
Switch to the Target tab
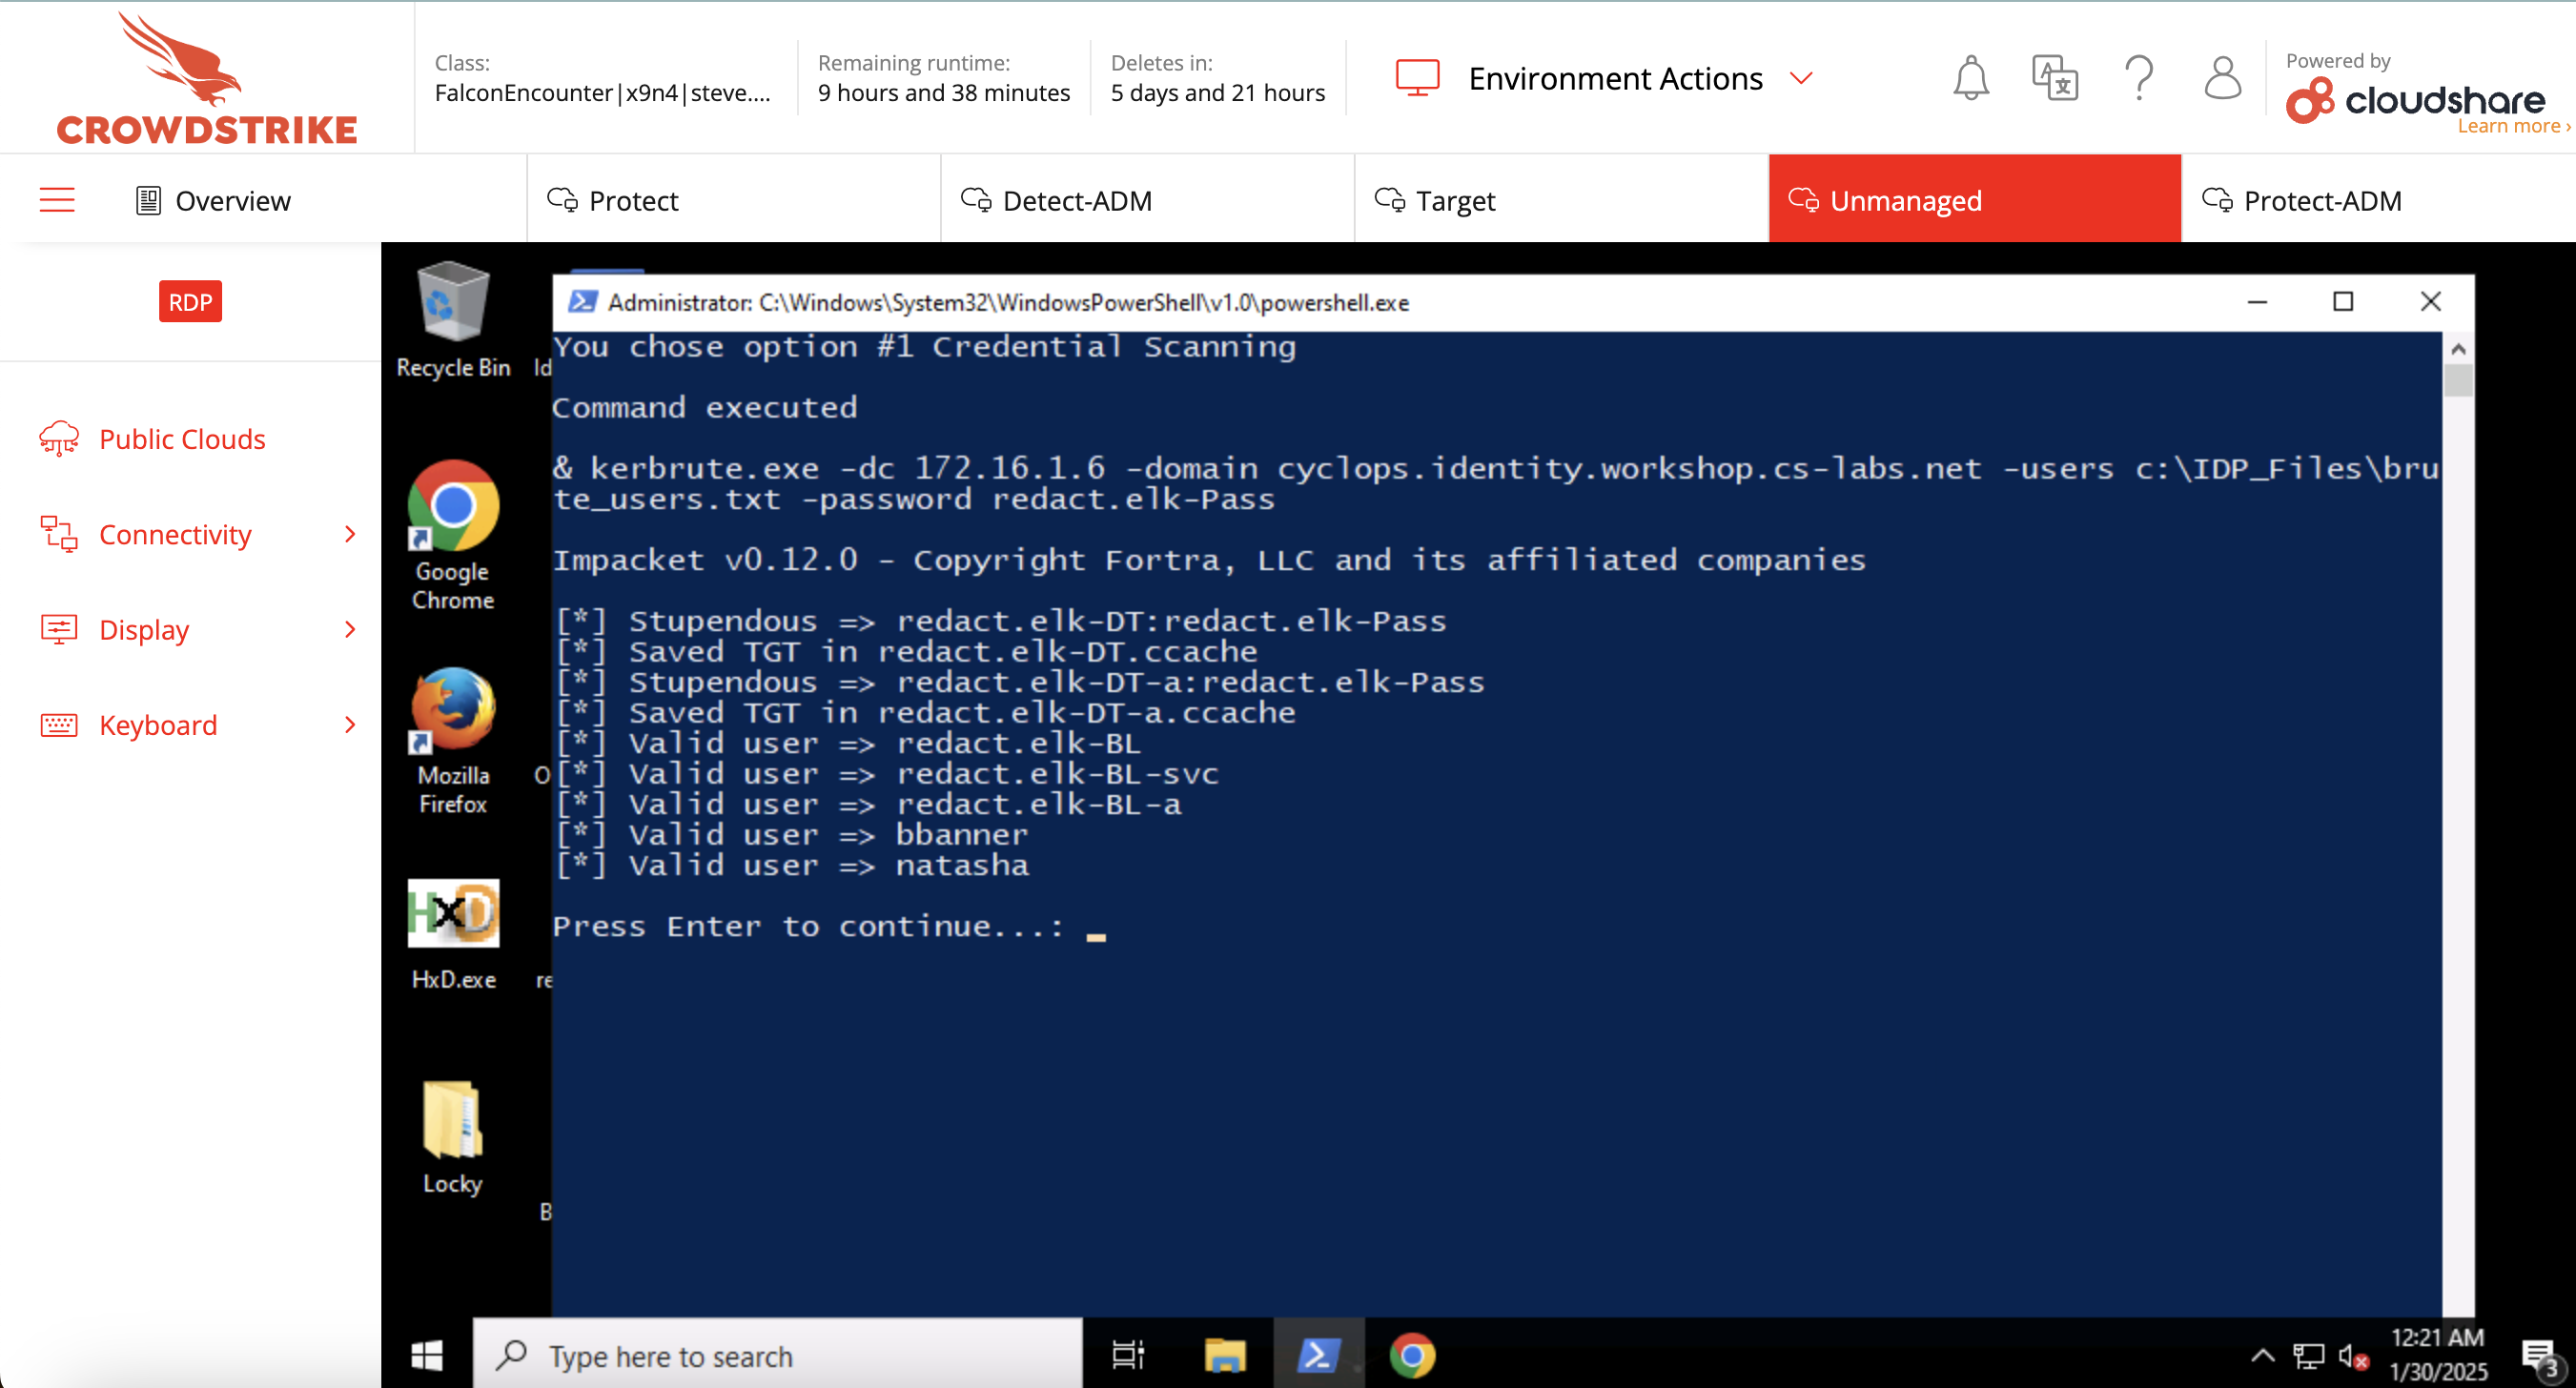[1561, 199]
